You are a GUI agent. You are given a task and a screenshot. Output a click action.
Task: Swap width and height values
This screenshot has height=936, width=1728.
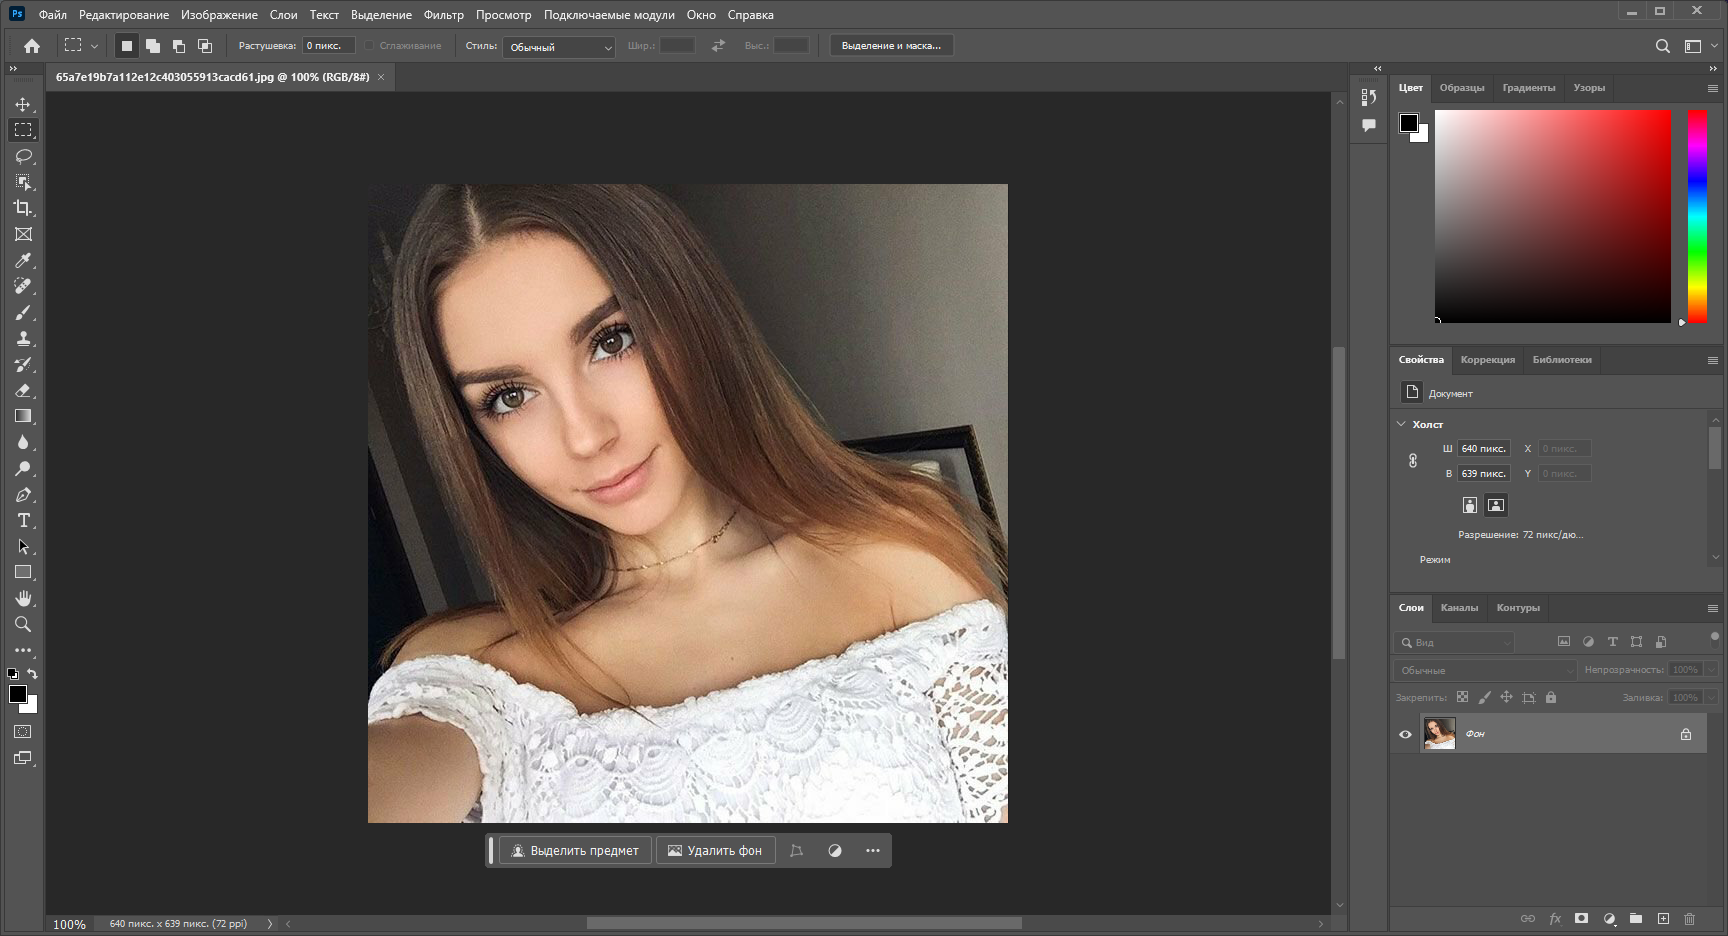point(718,46)
